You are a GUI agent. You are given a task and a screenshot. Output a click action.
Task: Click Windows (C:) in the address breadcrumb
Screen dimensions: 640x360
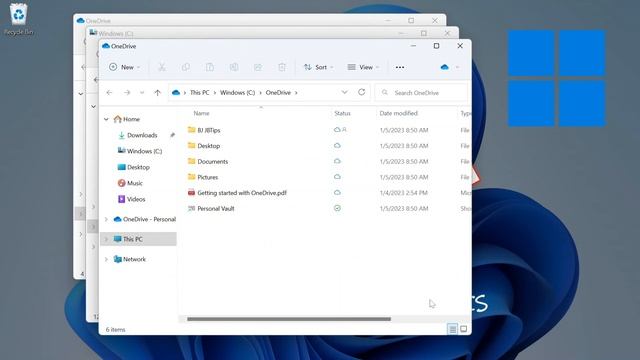[x=237, y=93]
